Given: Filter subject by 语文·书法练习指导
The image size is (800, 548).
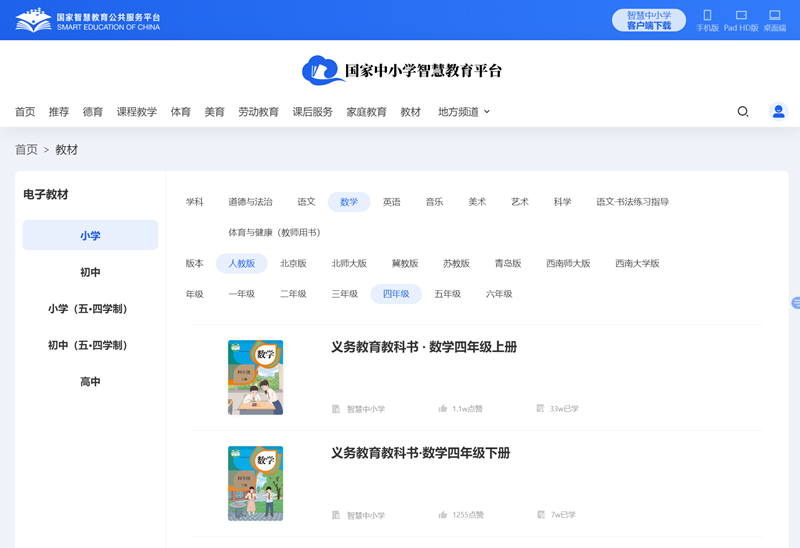Looking at the screenshot, I should [632, 202].
